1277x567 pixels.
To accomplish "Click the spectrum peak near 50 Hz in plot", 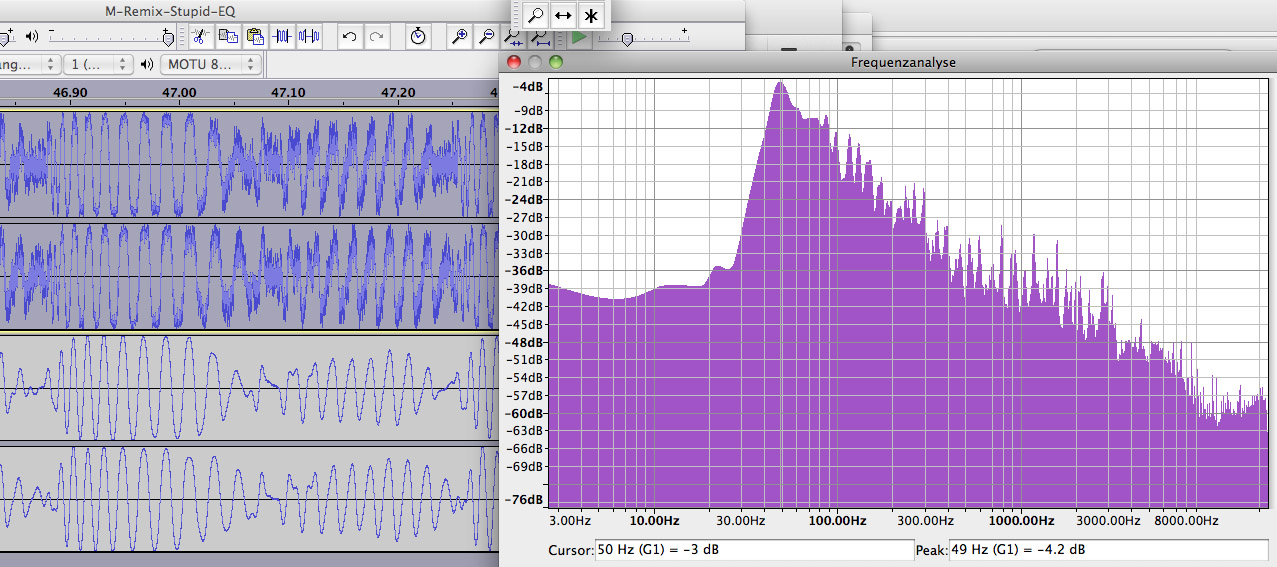I will point(779,84).
